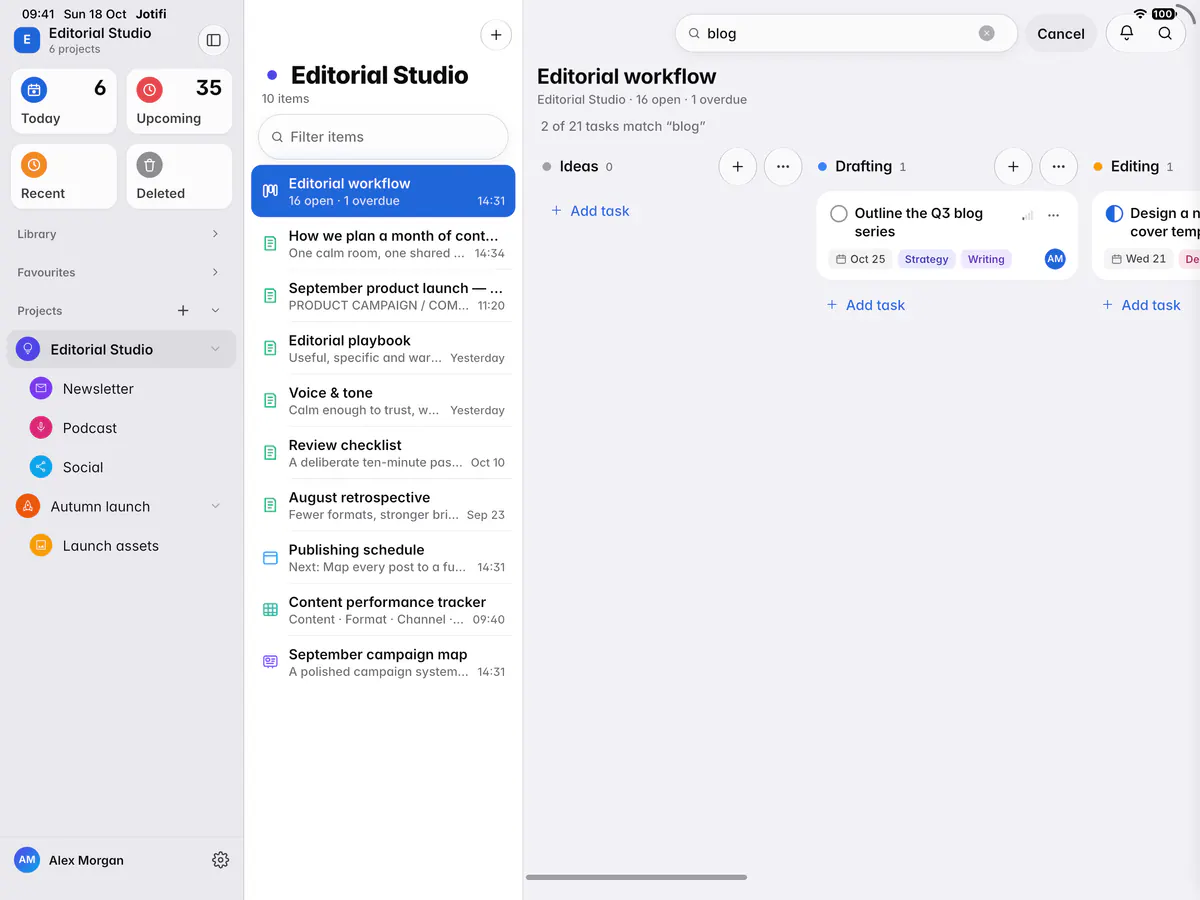Click Add task under Editing column
The image size is (1200, 900).
coord(1141,305)
